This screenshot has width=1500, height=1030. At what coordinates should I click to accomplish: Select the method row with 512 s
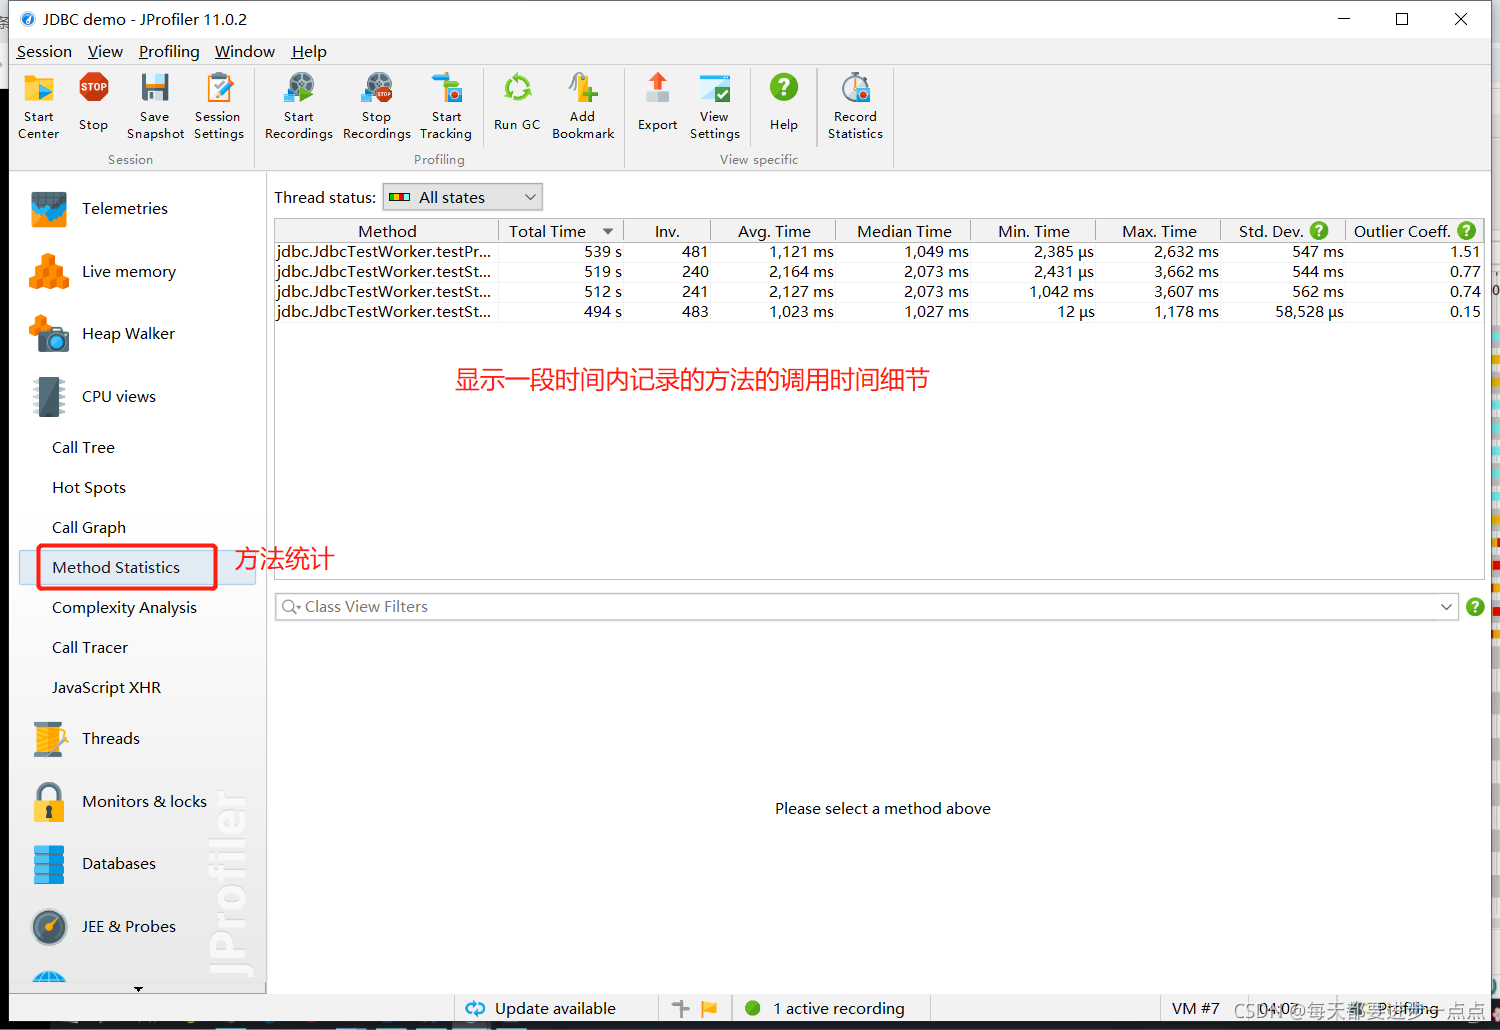(x=879, y=292)
